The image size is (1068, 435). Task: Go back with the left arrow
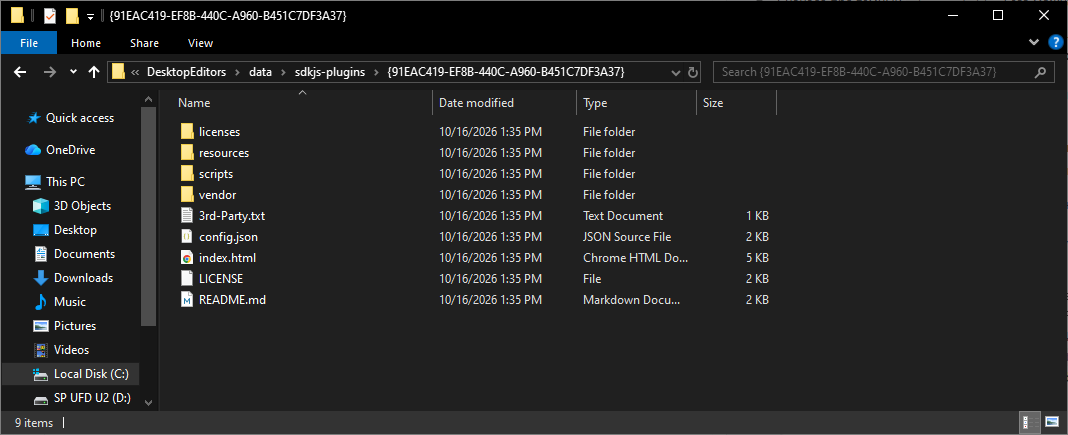[x=20, y=72]
